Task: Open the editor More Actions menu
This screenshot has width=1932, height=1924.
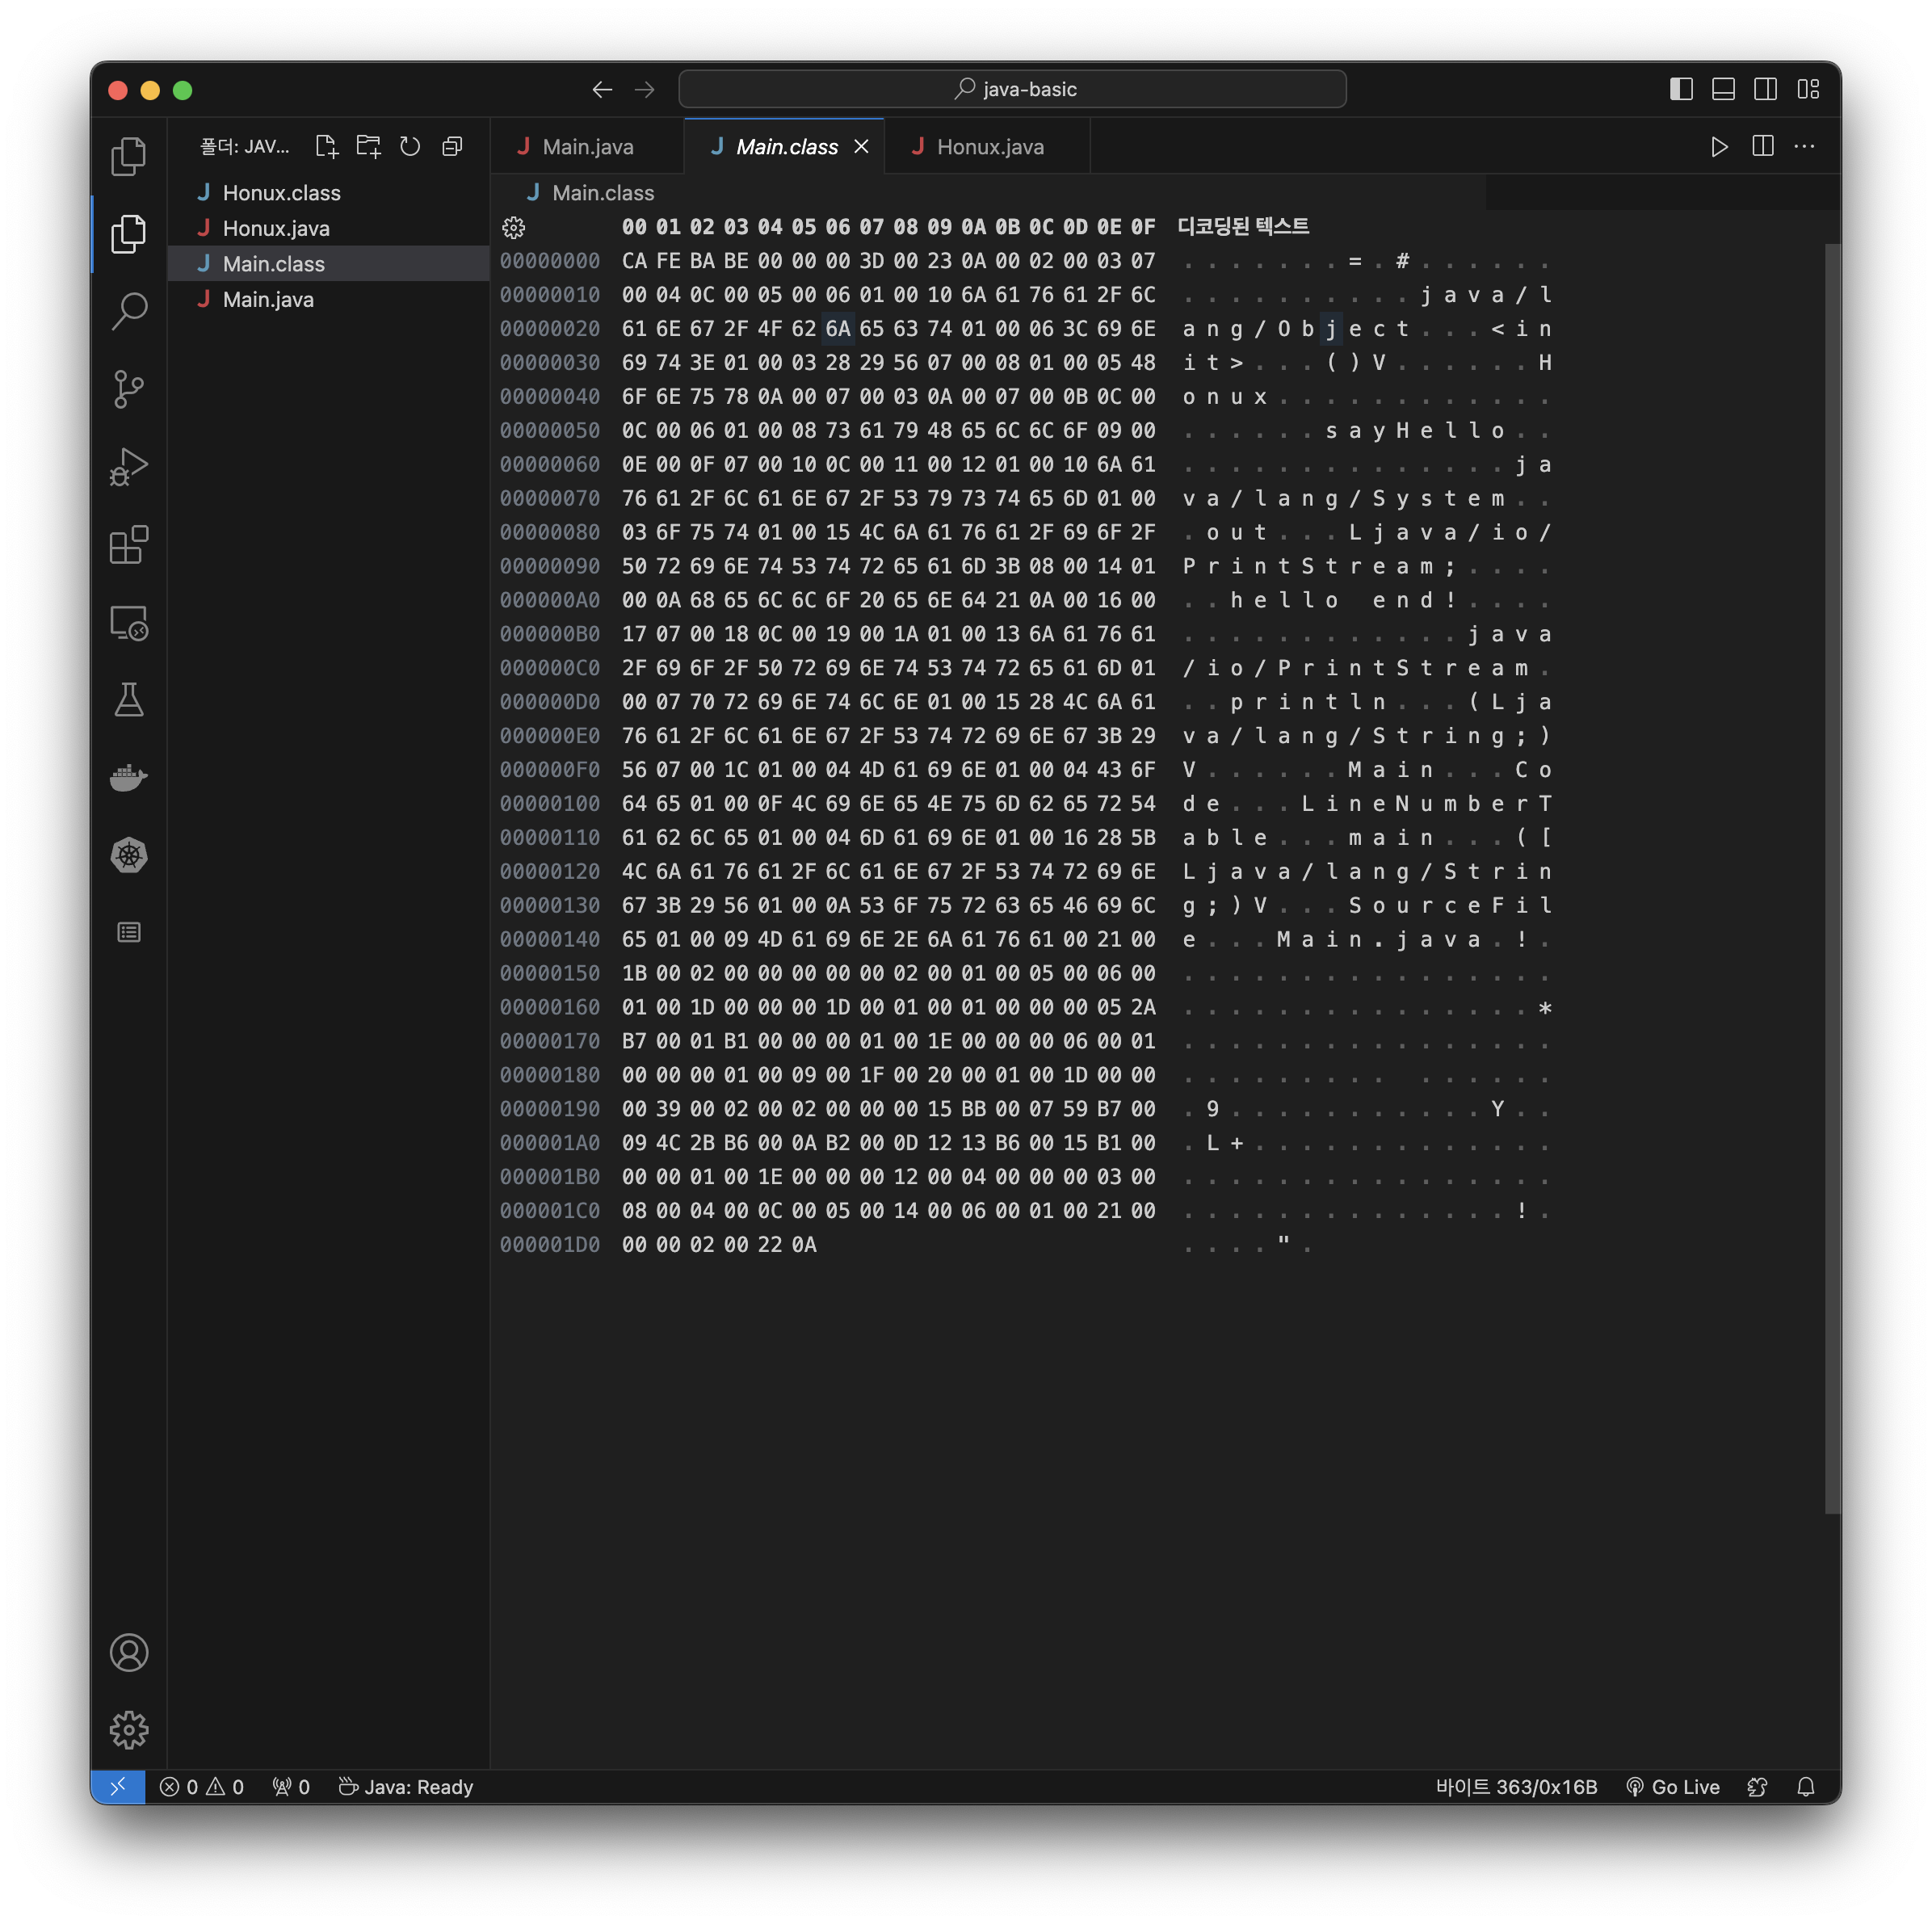Action: (x=1804, y=146)
